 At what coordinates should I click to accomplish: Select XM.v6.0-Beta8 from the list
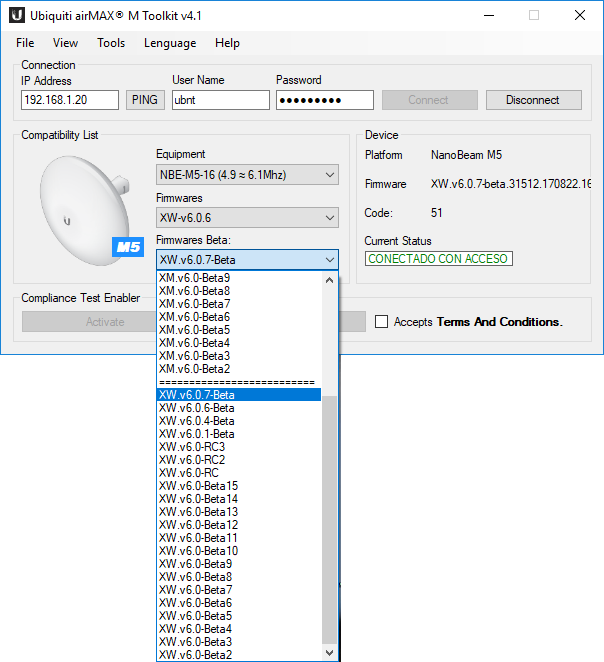(239, 291)
